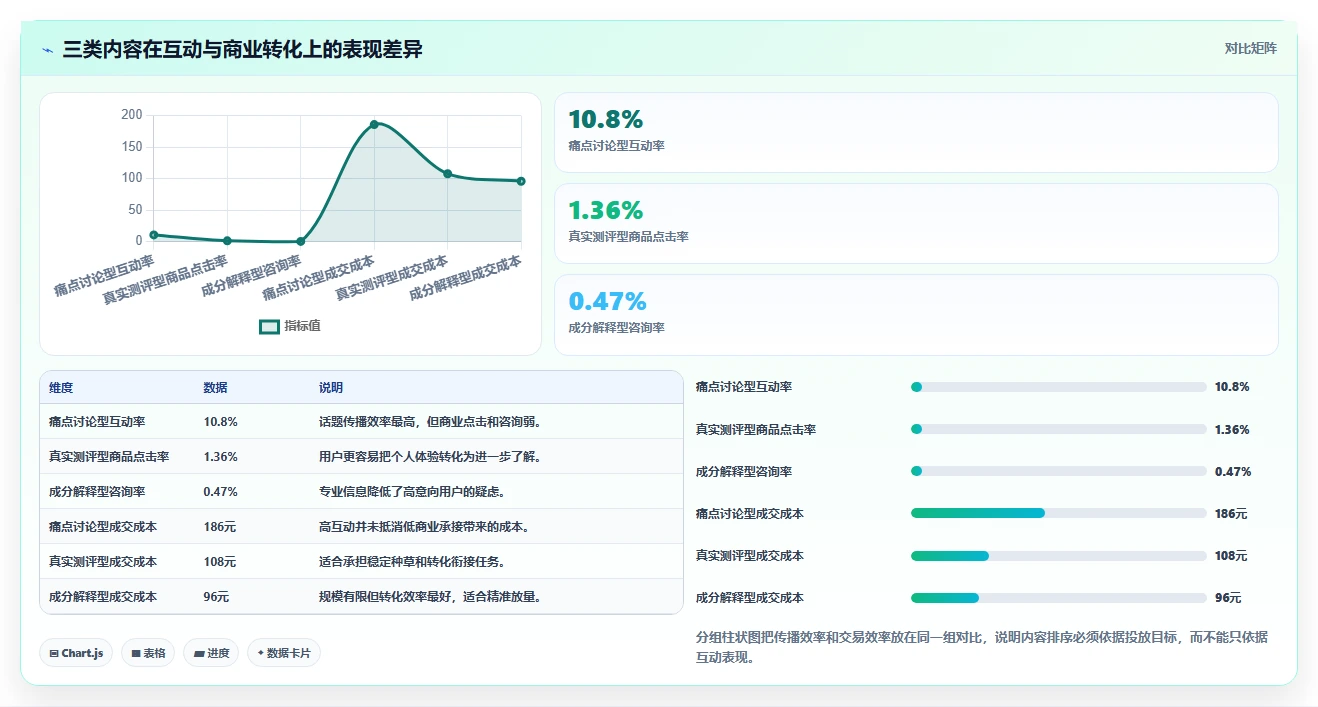
Task: Click the 96元 value in the table
Action: 216,597
